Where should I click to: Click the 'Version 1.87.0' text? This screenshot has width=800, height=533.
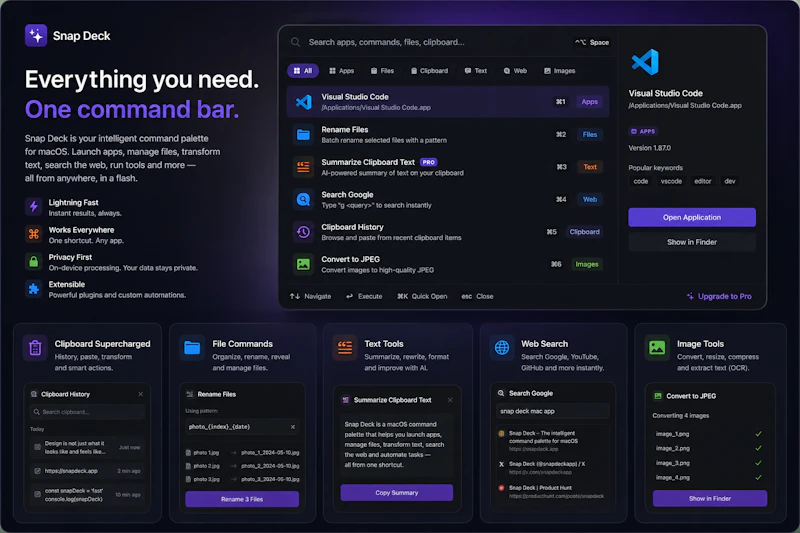[x=649, y=148]
